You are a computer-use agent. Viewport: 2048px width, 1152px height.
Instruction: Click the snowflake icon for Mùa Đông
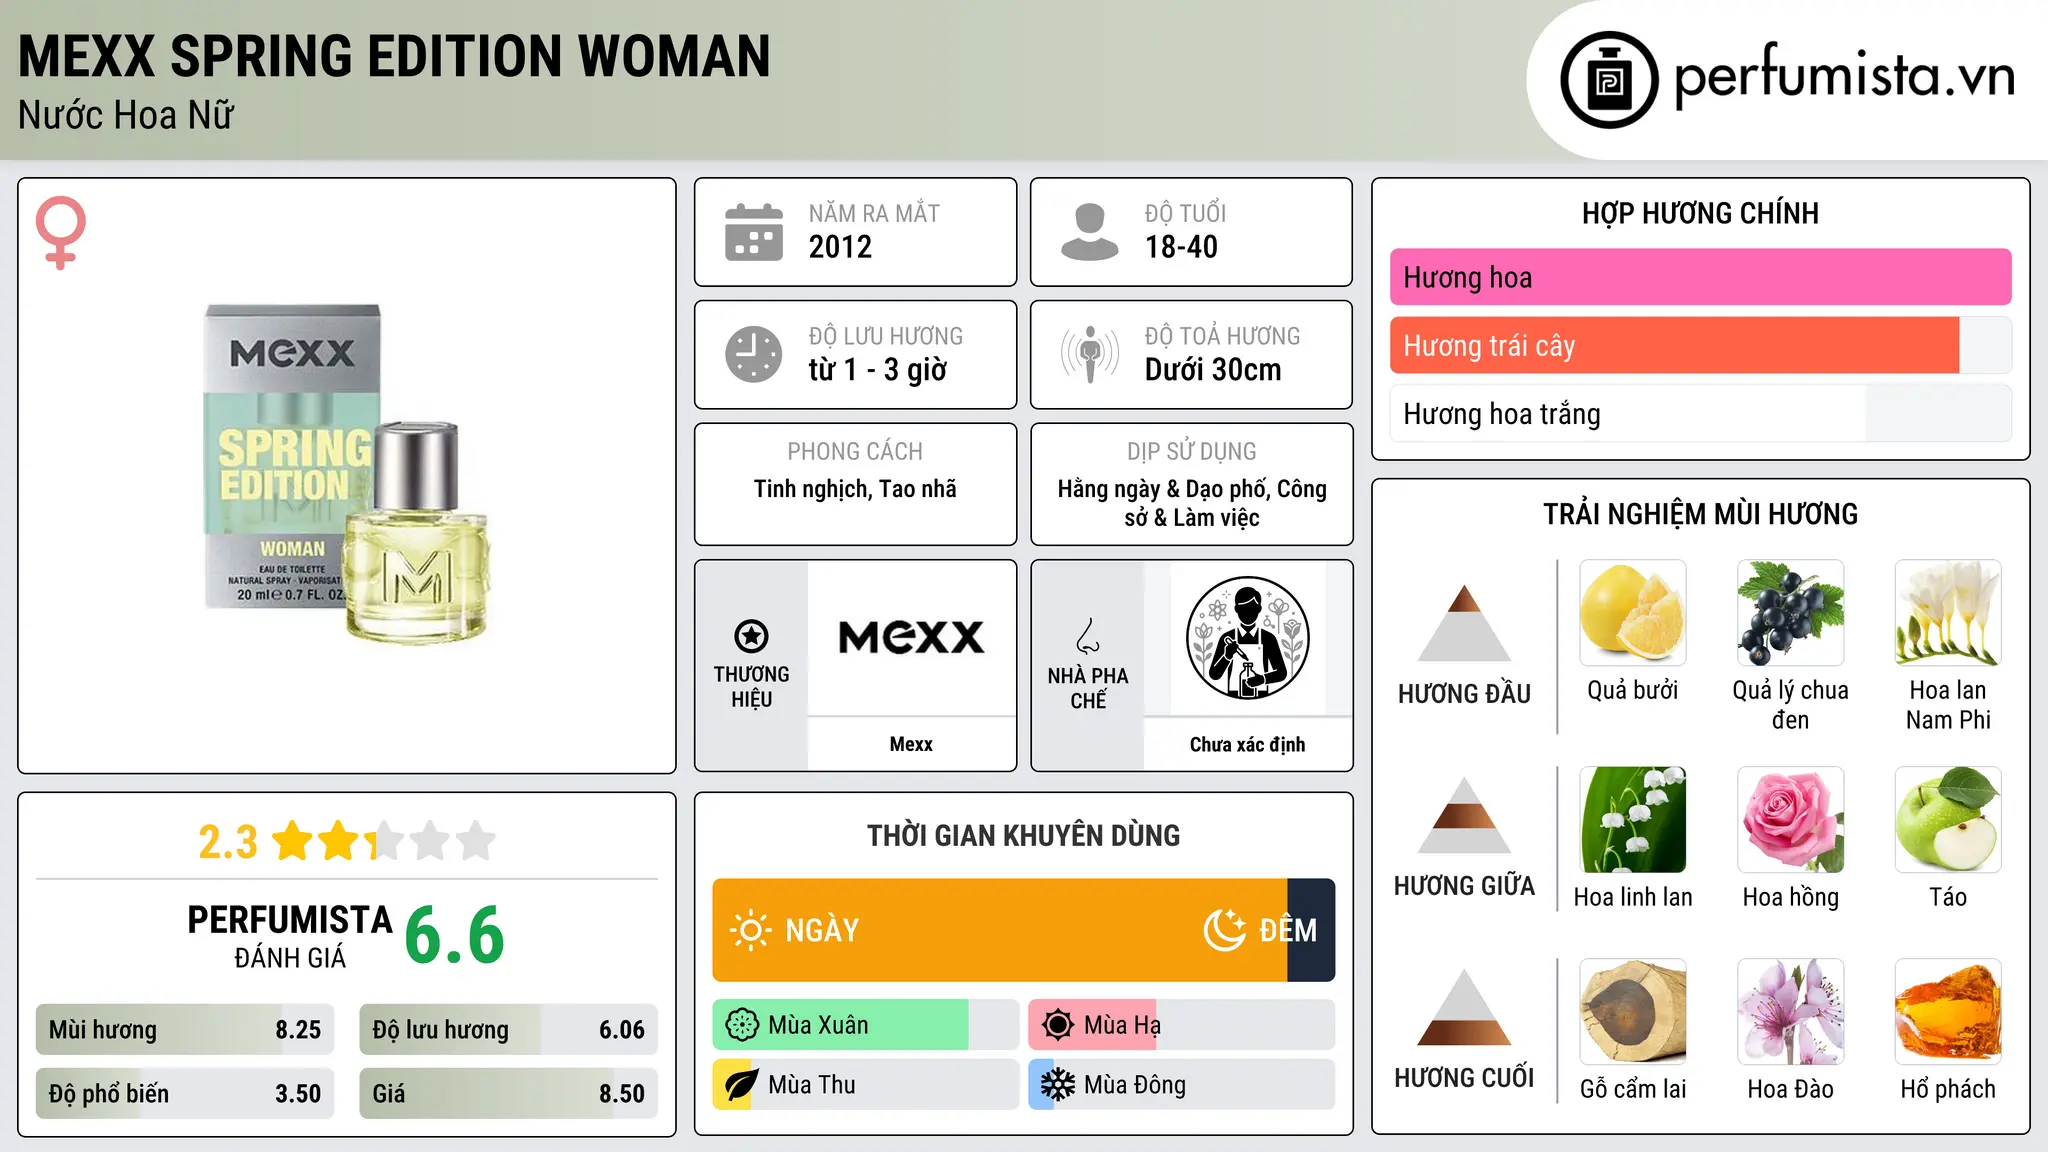coord(1058,1085)
